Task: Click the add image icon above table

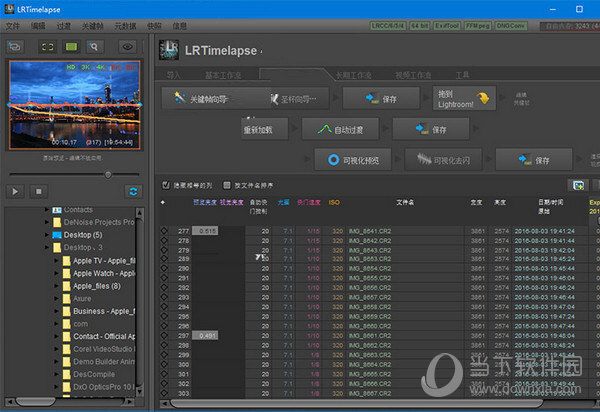Action: 578,185
